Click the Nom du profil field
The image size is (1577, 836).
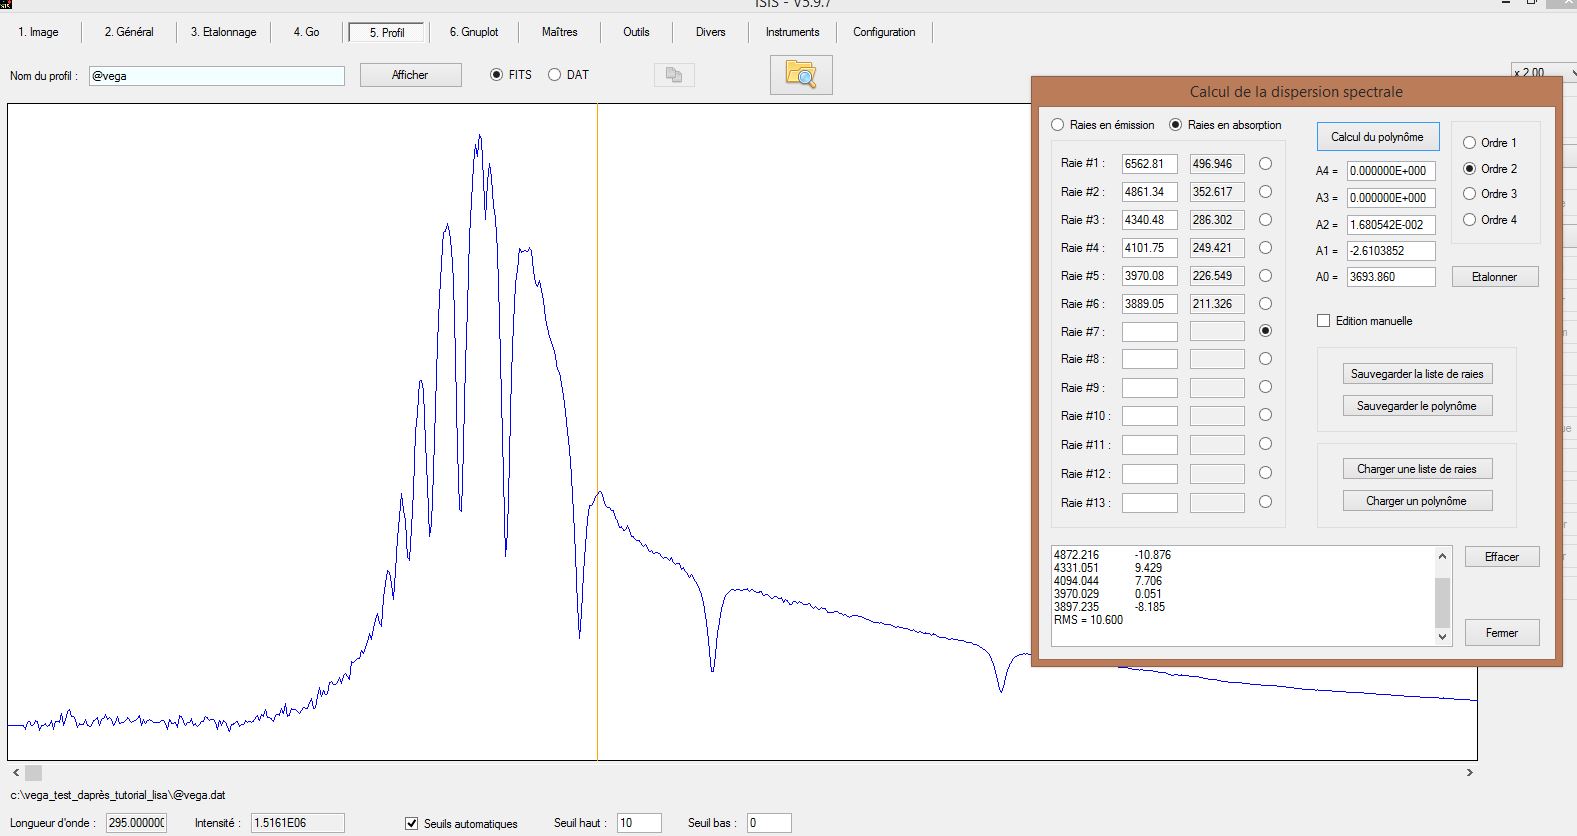(216, 76)
